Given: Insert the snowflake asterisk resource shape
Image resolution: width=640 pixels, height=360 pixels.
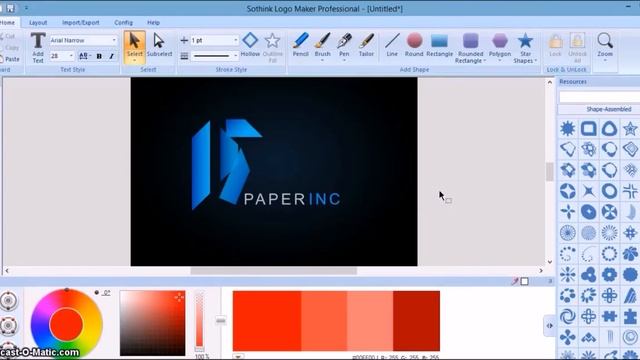Looking at the screenshot, I should (567, 274).
